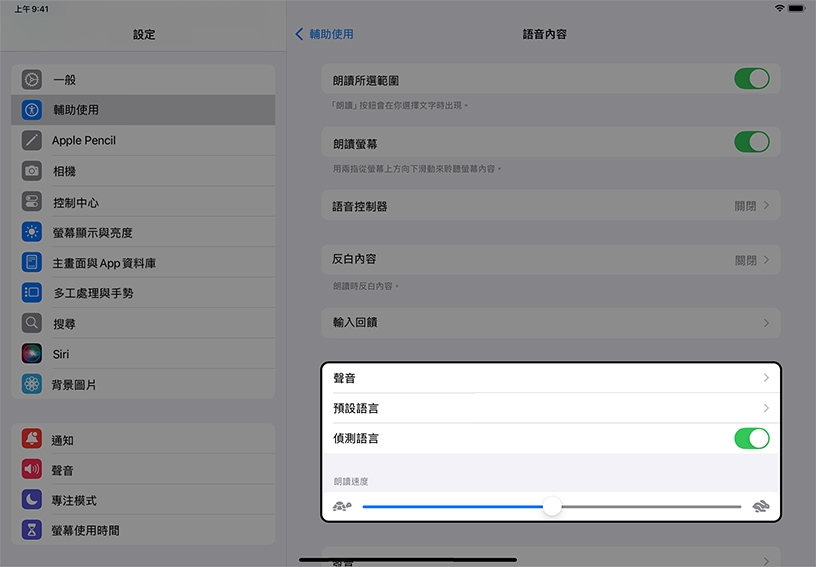Tap the 控制中心 icon in sidebar
The image size is (816, 567).
(x=32, y=202)
